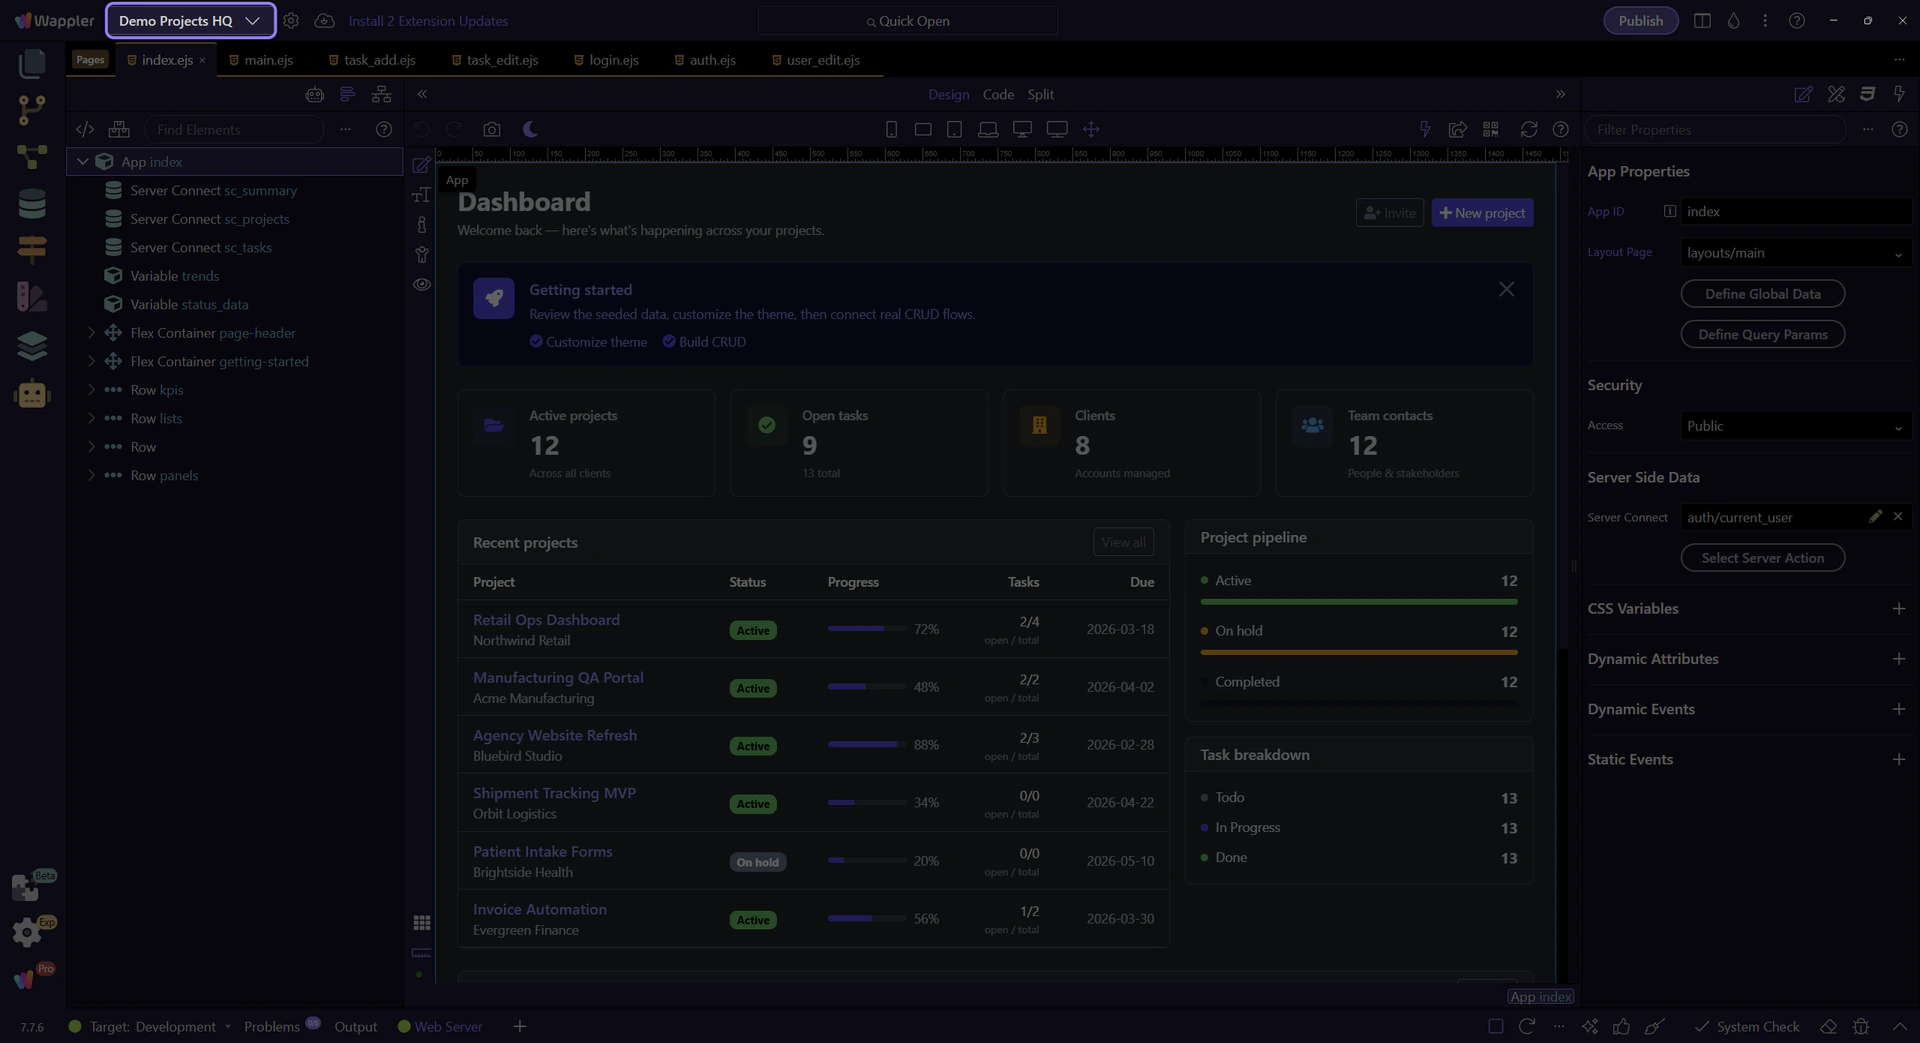Toggle the Build CRUD checkbox

coord(669,342)
